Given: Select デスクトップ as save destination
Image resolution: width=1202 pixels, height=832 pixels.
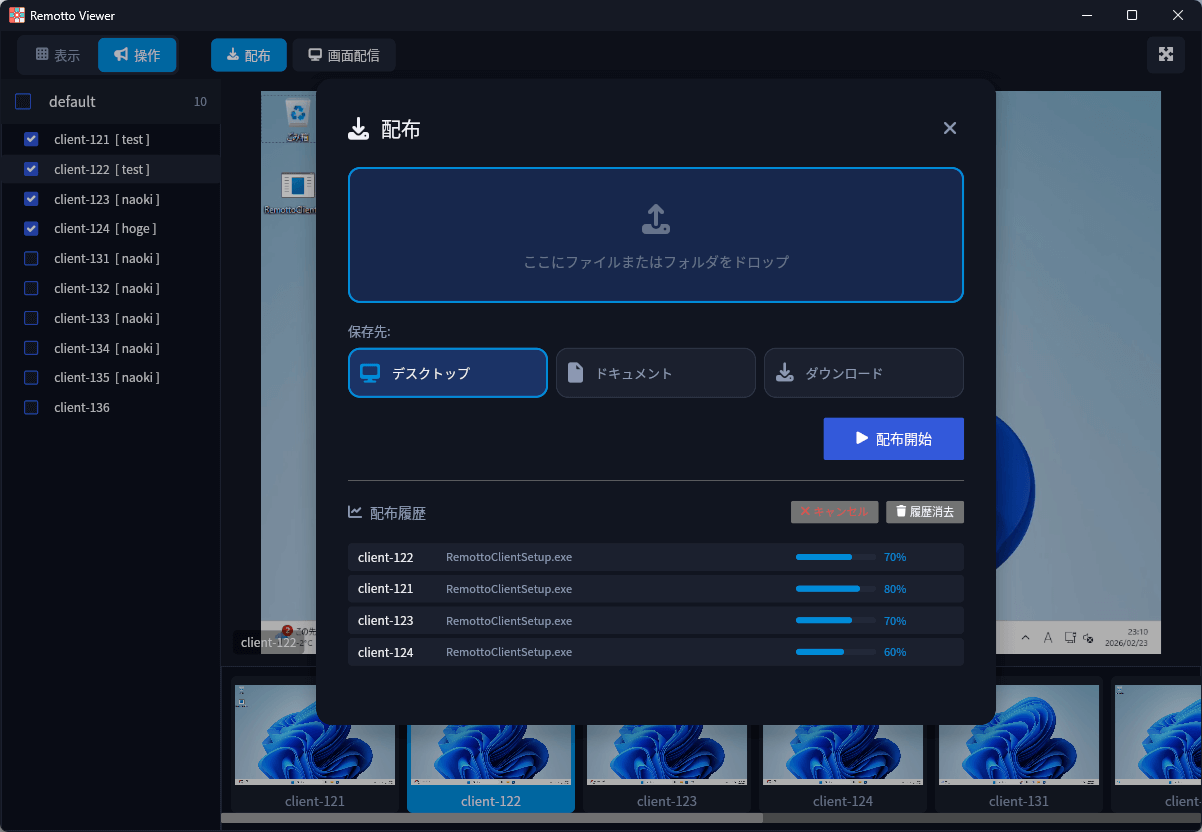Looking at the screenshot, I should [447, 373].
